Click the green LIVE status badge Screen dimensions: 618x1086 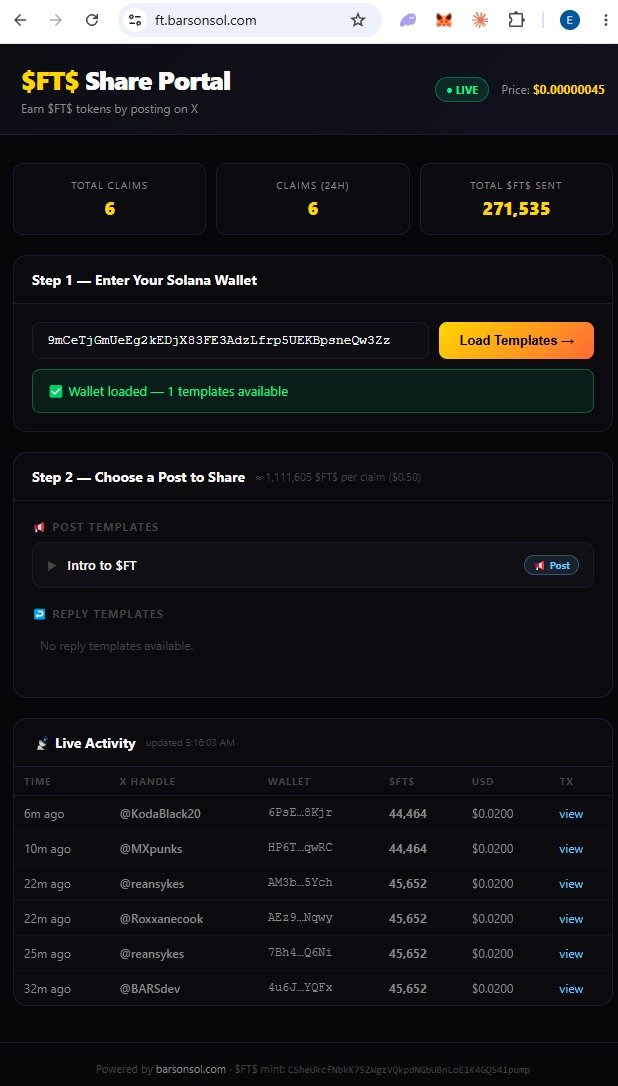point(462,90)
